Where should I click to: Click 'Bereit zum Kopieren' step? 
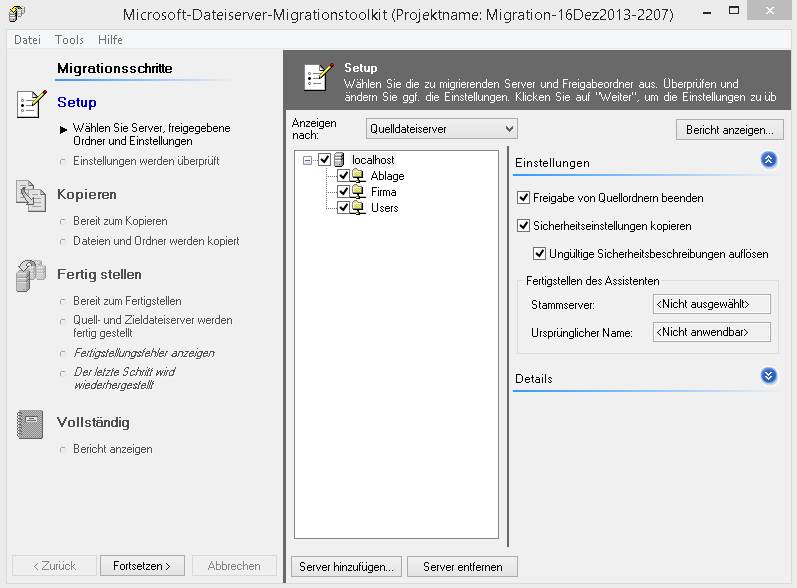[x=120, y=221]
